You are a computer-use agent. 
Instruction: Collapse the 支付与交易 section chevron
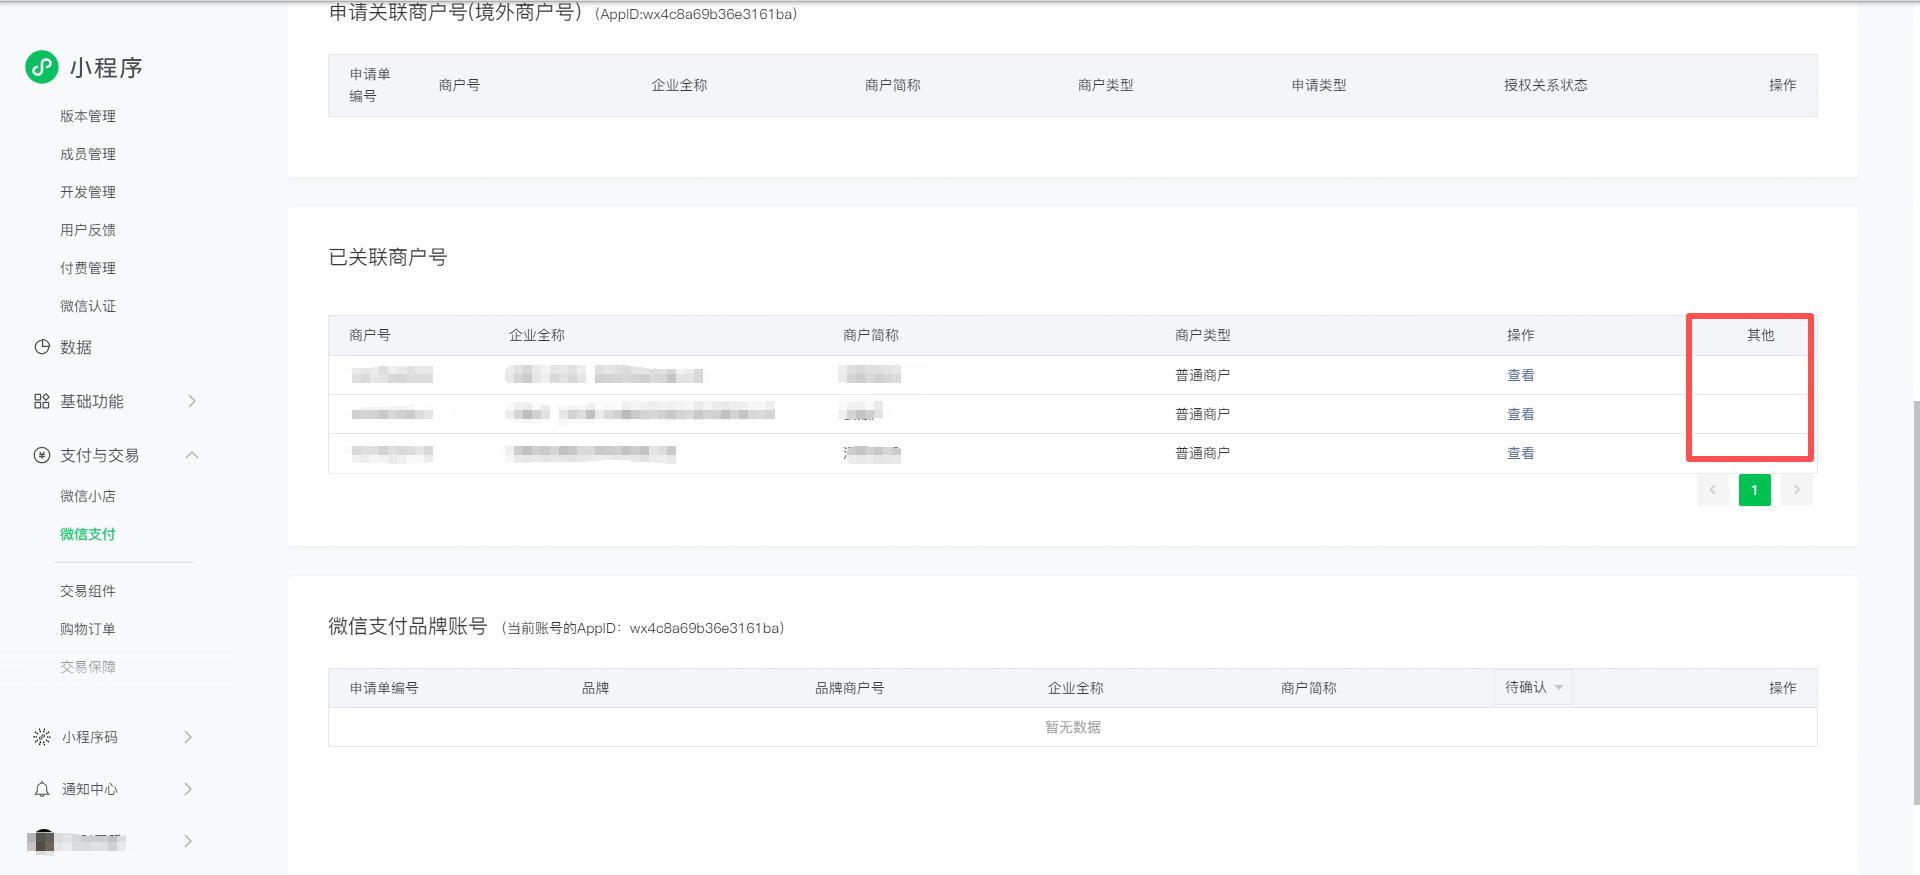tap(192, 455)
